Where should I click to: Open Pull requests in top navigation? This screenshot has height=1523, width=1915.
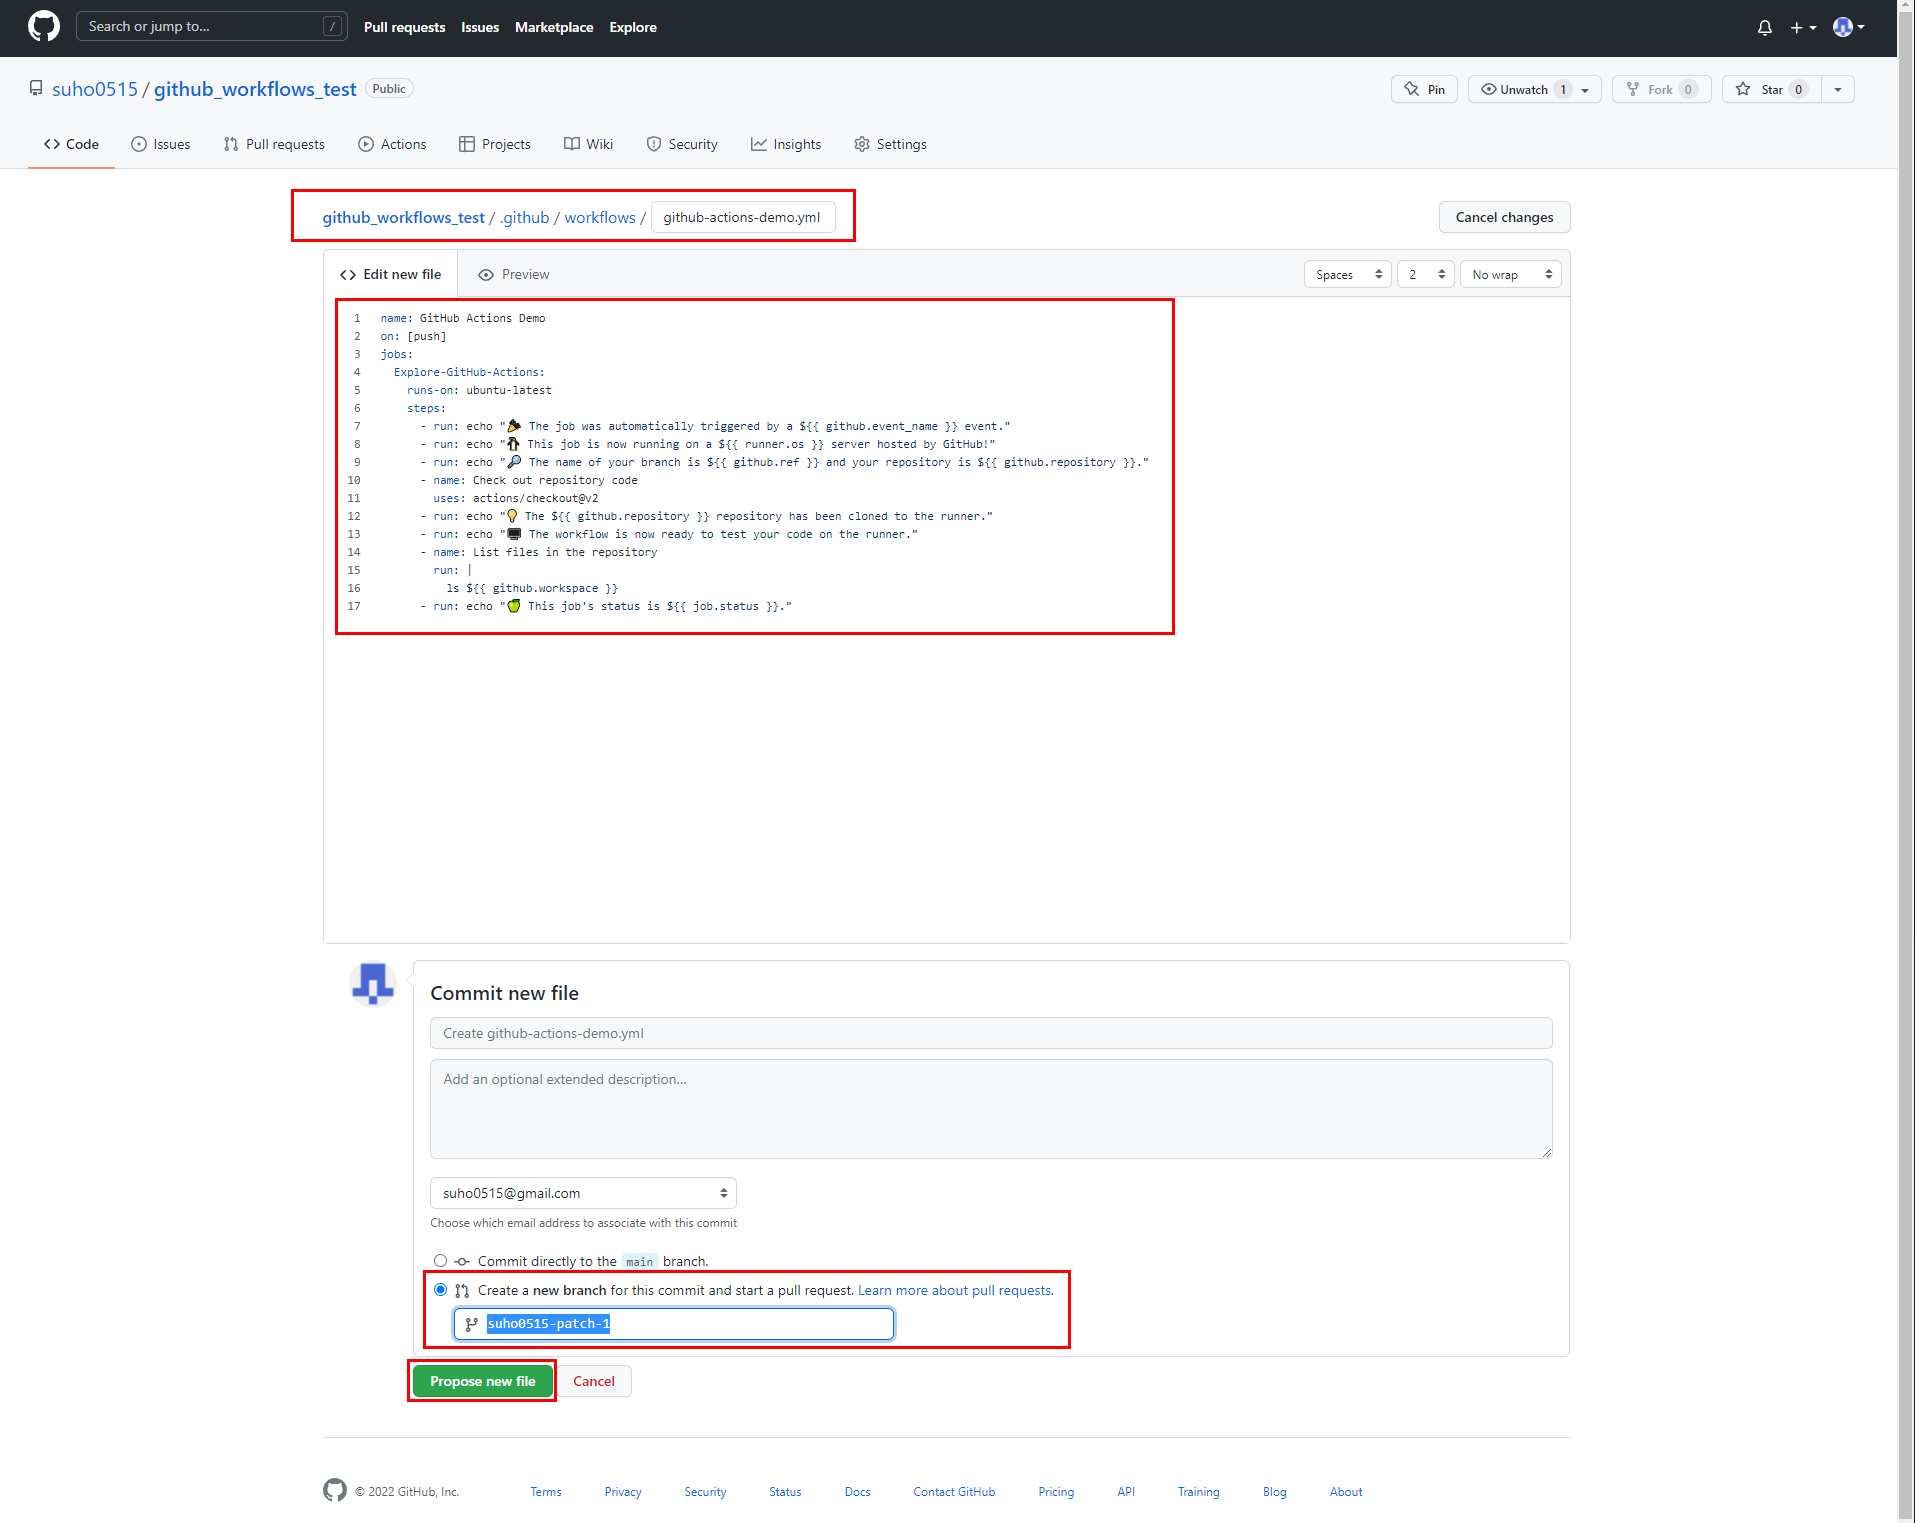tap(404, 27)
